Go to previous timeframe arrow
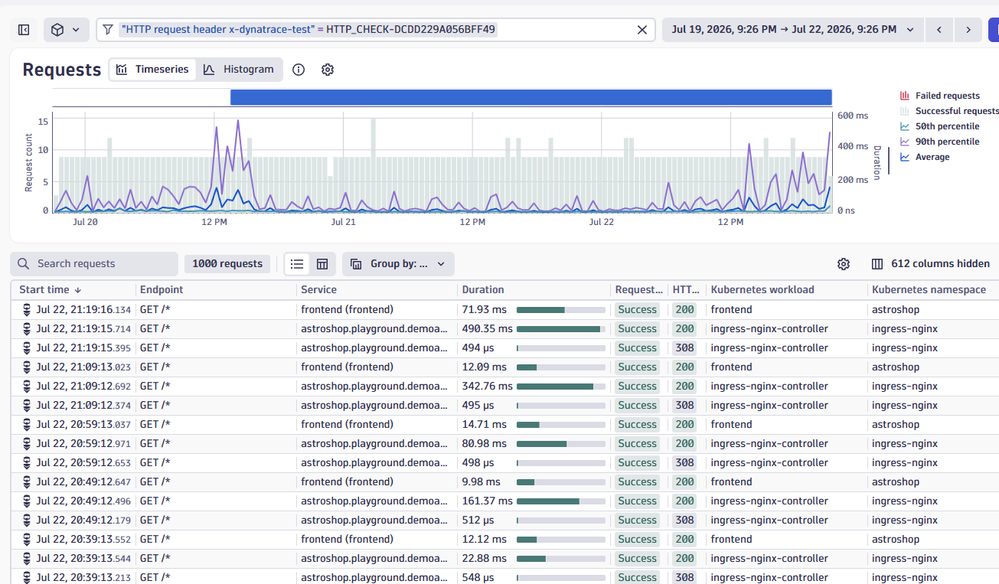This screenshot has height=584, width=999. click(939, 30)
